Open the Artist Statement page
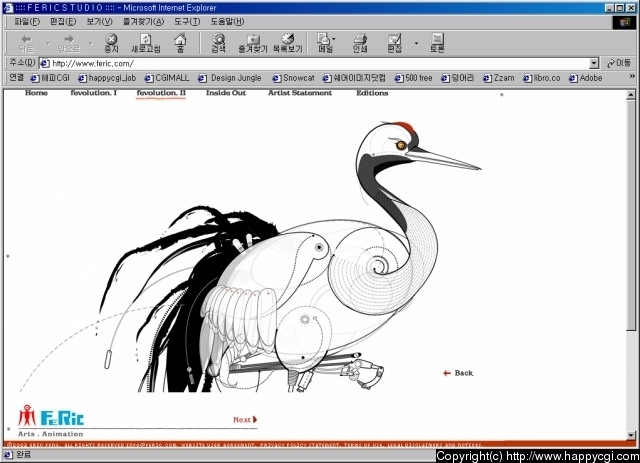 point(300,93)
